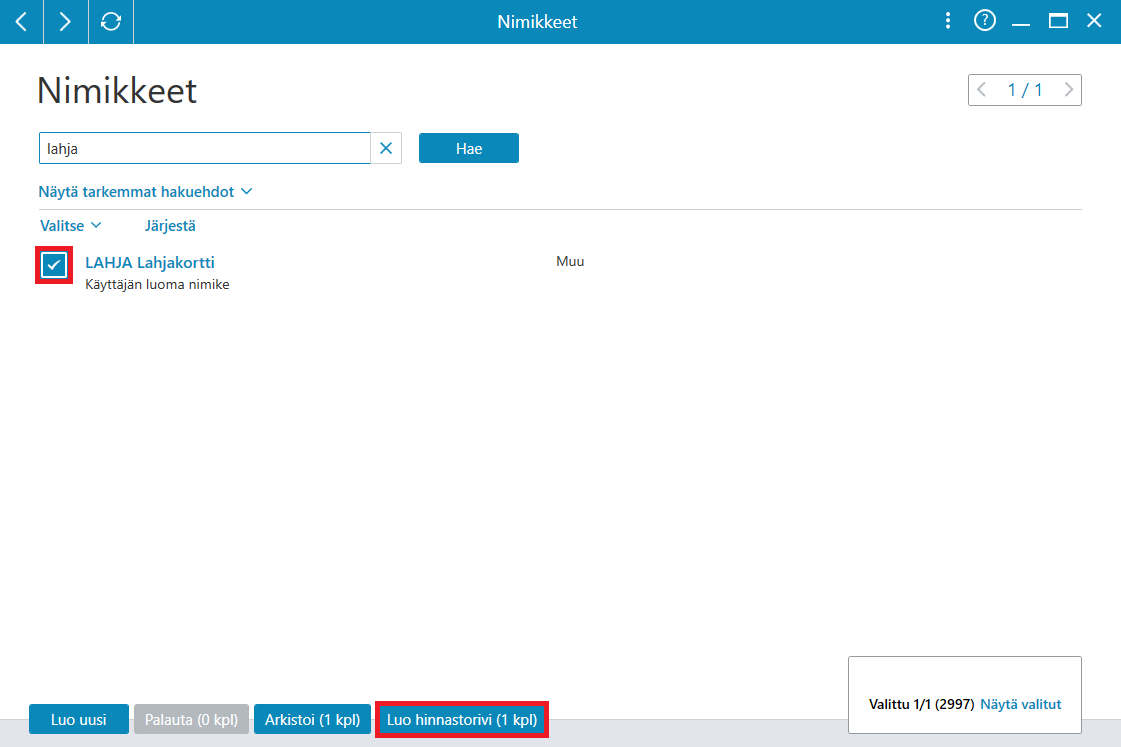The height and width of the screenshot is (747, 1121).
Task: Expand Näytä tarkemmat hakuehdot
Action: coord(146,192)
